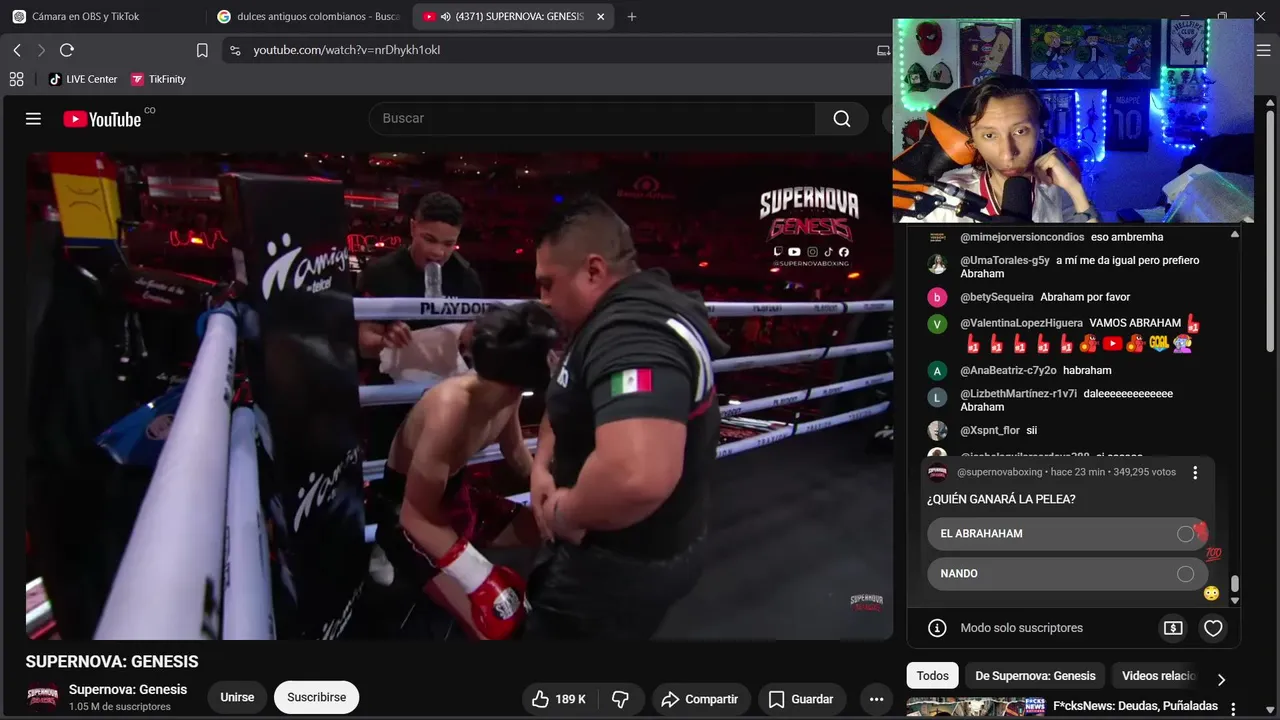Click the Buscar search field
This screenshot has width=1280, height=720.
(x=592, y=118)
